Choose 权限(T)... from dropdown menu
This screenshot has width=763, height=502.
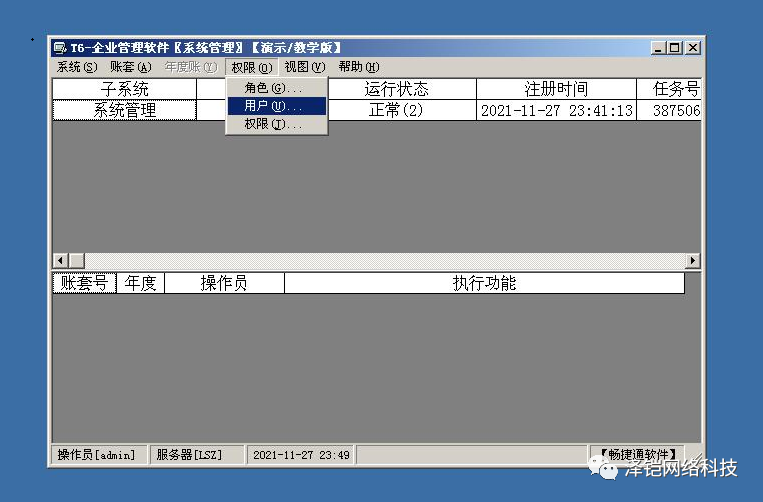277,124
